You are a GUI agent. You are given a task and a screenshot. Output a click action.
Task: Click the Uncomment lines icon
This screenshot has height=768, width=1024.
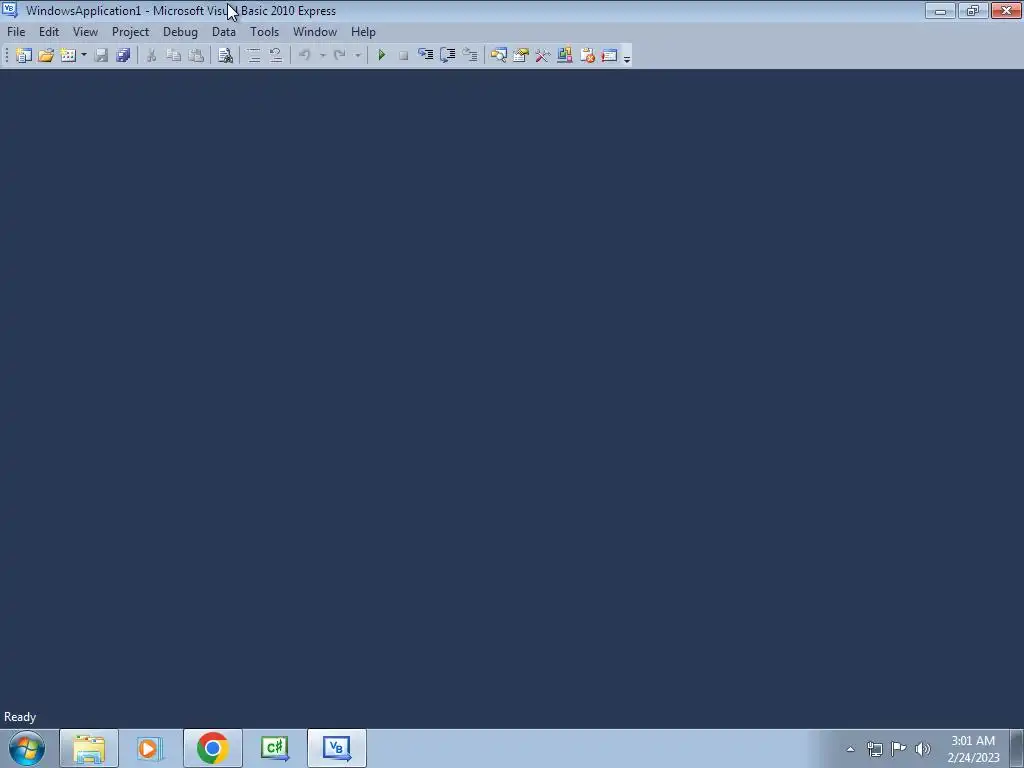click(276, 56)
